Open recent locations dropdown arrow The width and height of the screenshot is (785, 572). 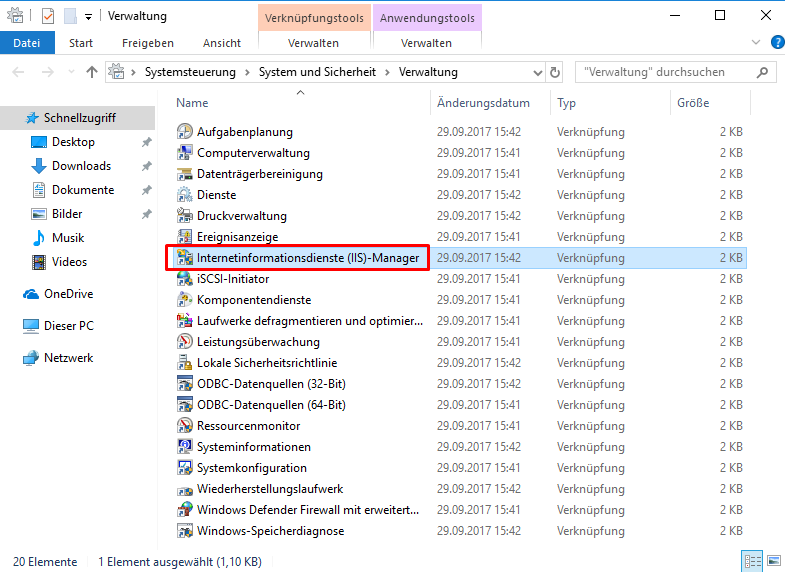tap(71, 72)
